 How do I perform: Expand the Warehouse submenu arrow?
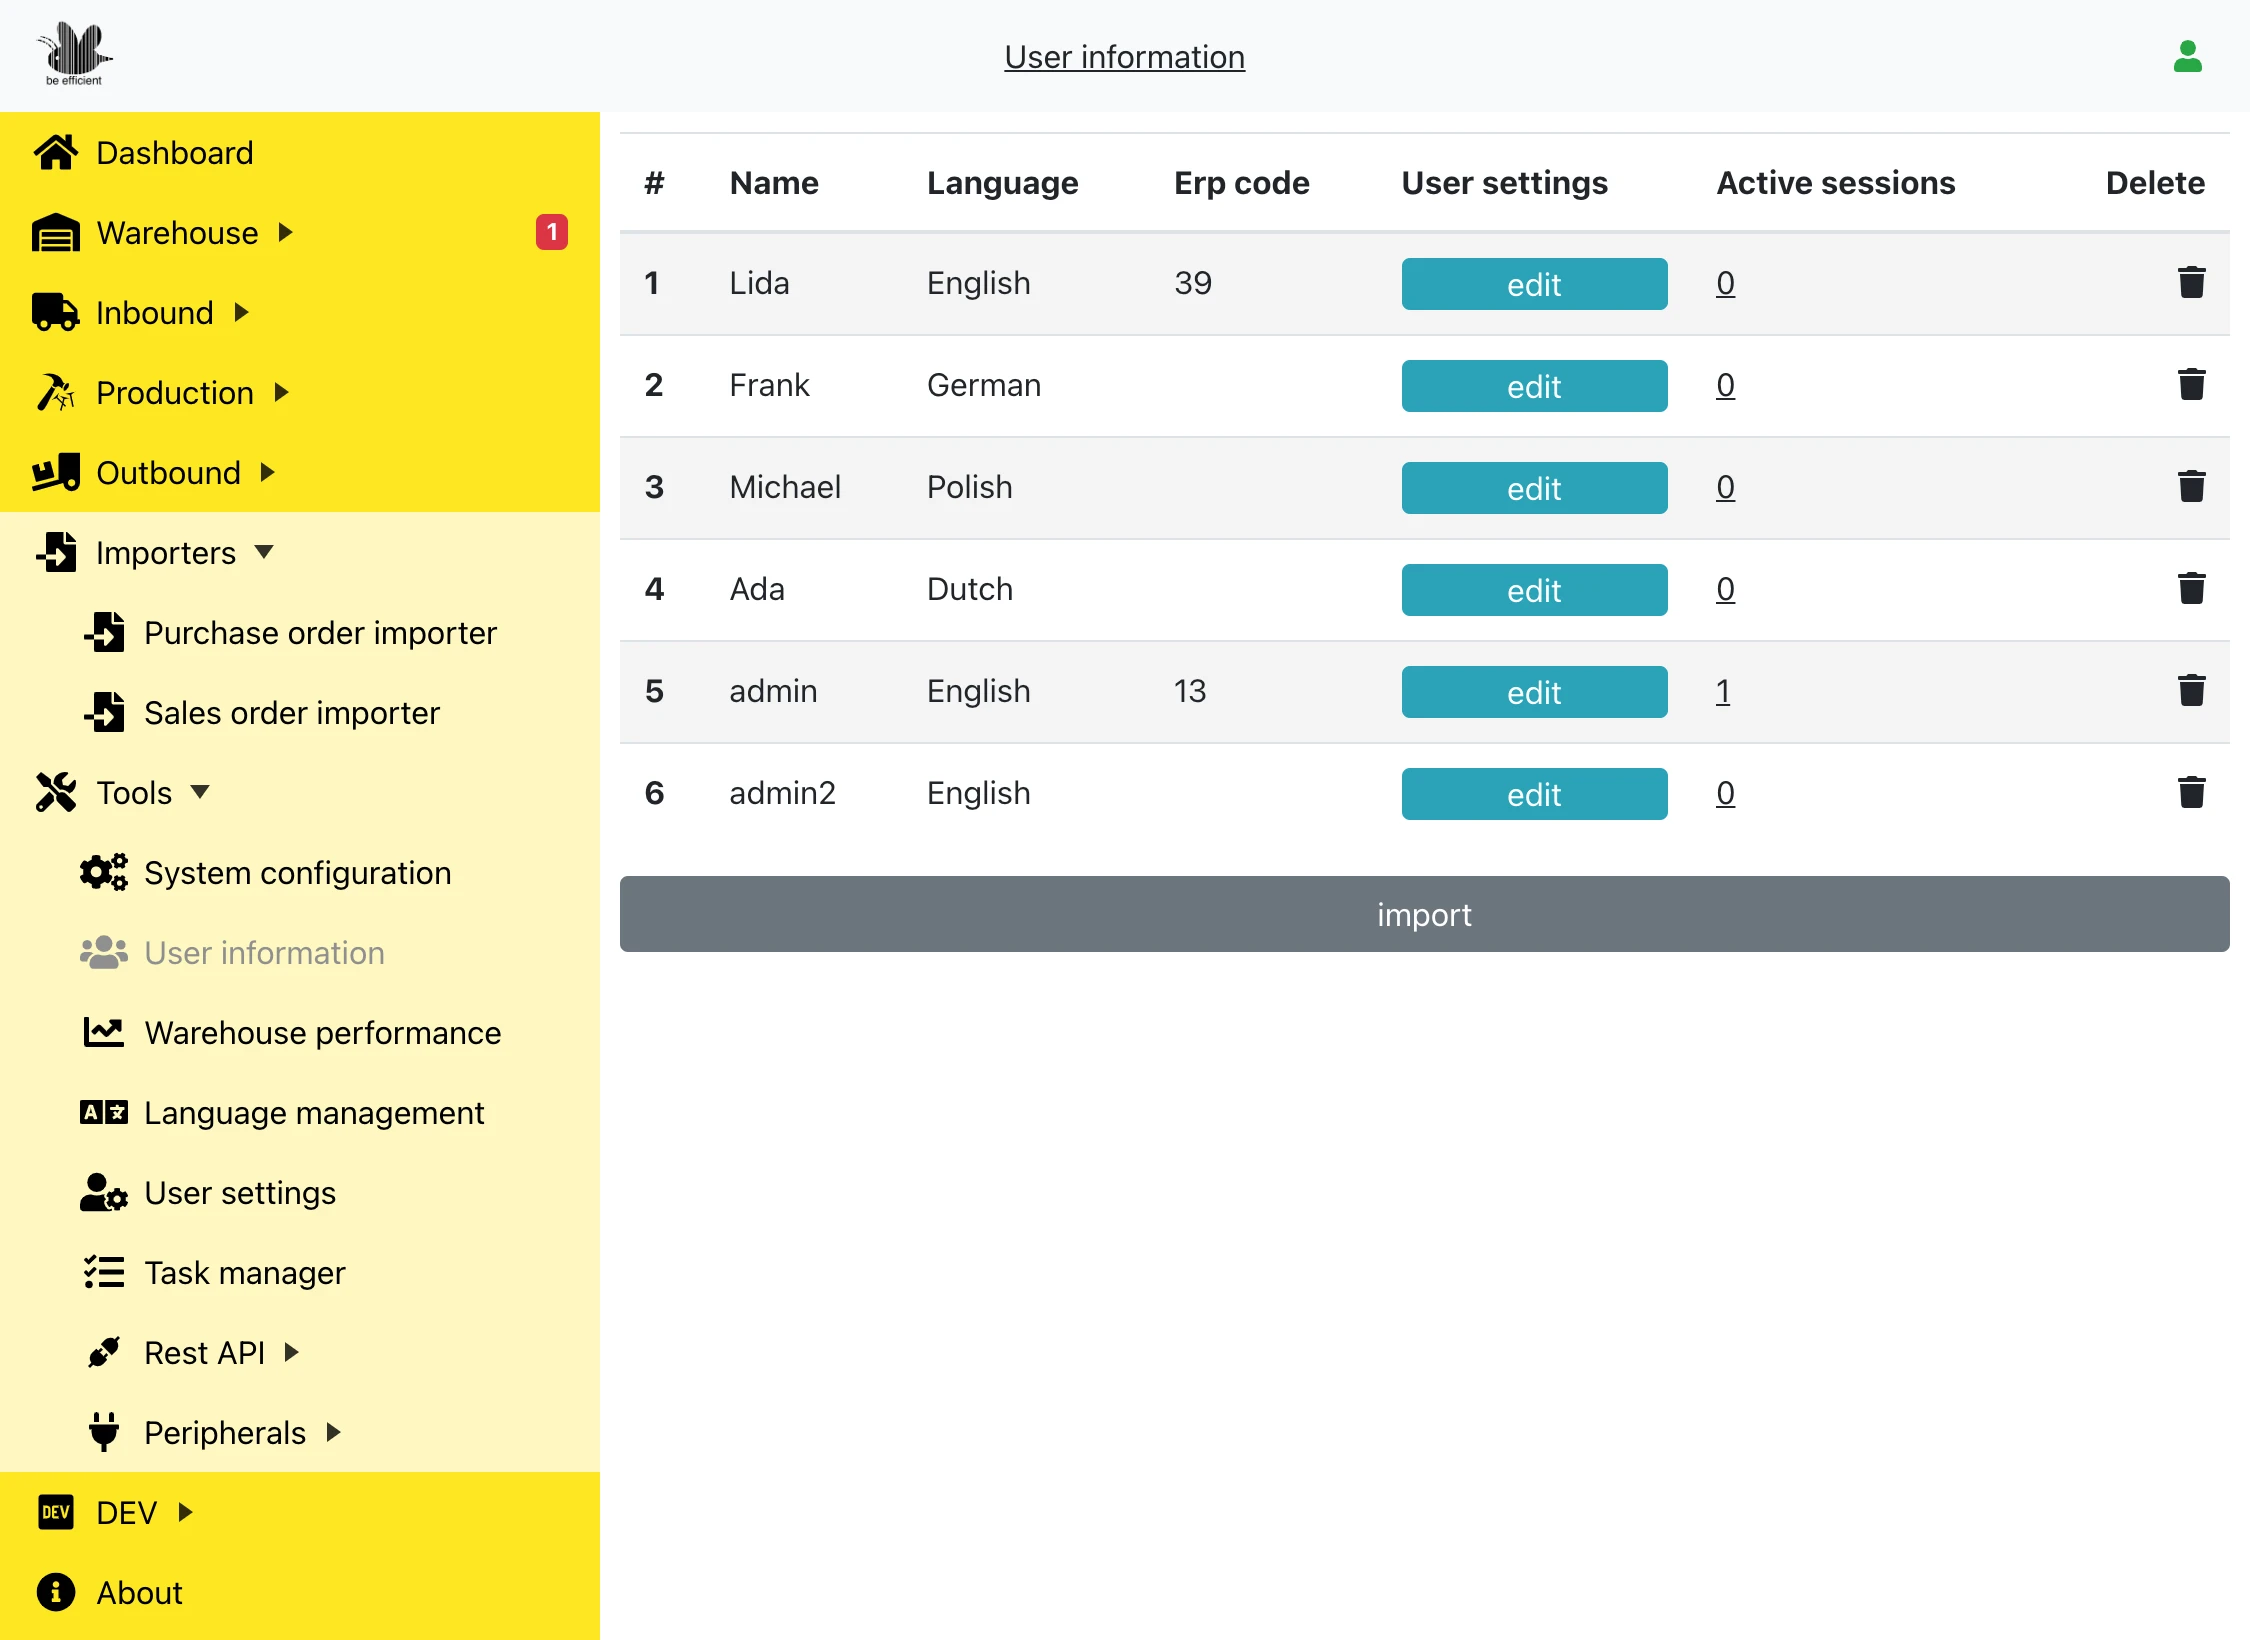click(x=286, y=232)
